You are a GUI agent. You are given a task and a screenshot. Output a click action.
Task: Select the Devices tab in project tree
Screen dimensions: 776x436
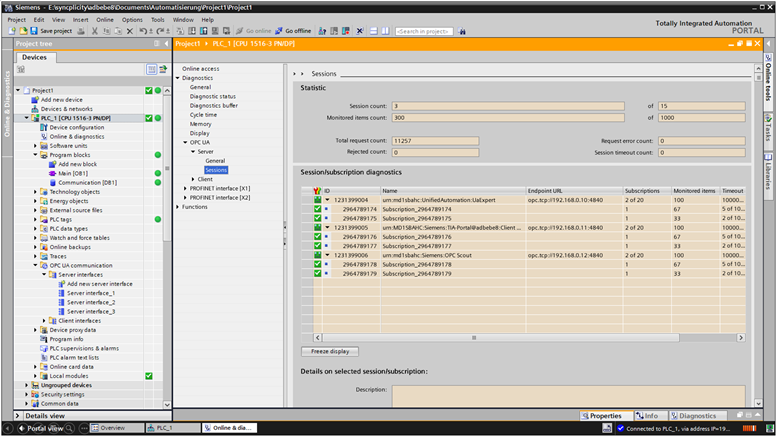coord(35,57)
